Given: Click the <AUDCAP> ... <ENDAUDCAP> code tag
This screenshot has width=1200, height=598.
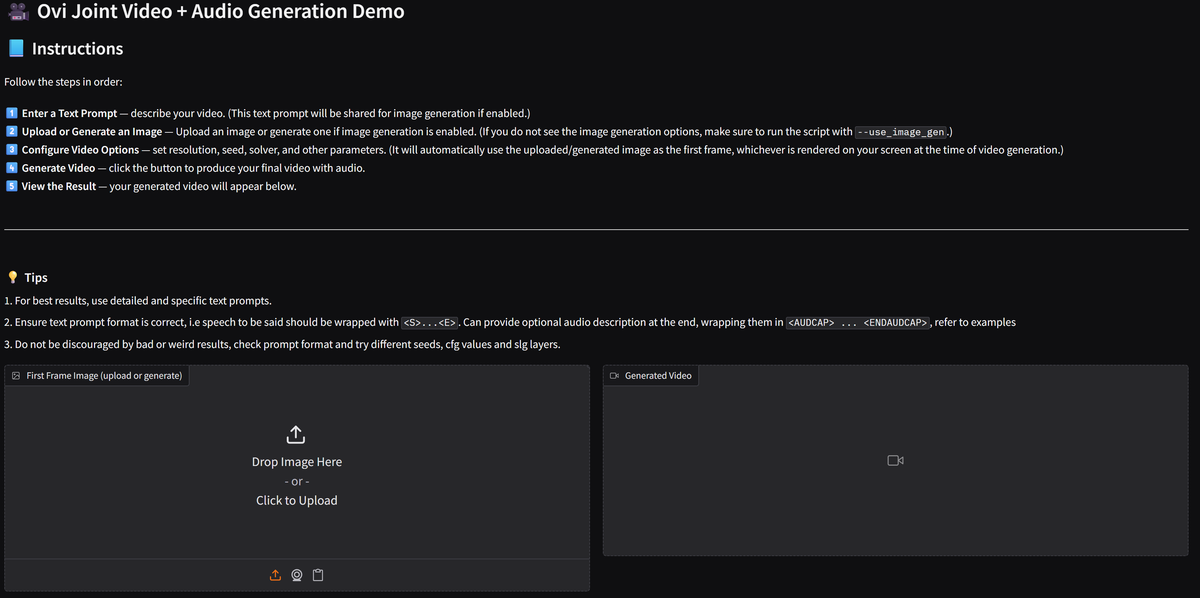Looking at the screenshot, I should click(859, 323).
